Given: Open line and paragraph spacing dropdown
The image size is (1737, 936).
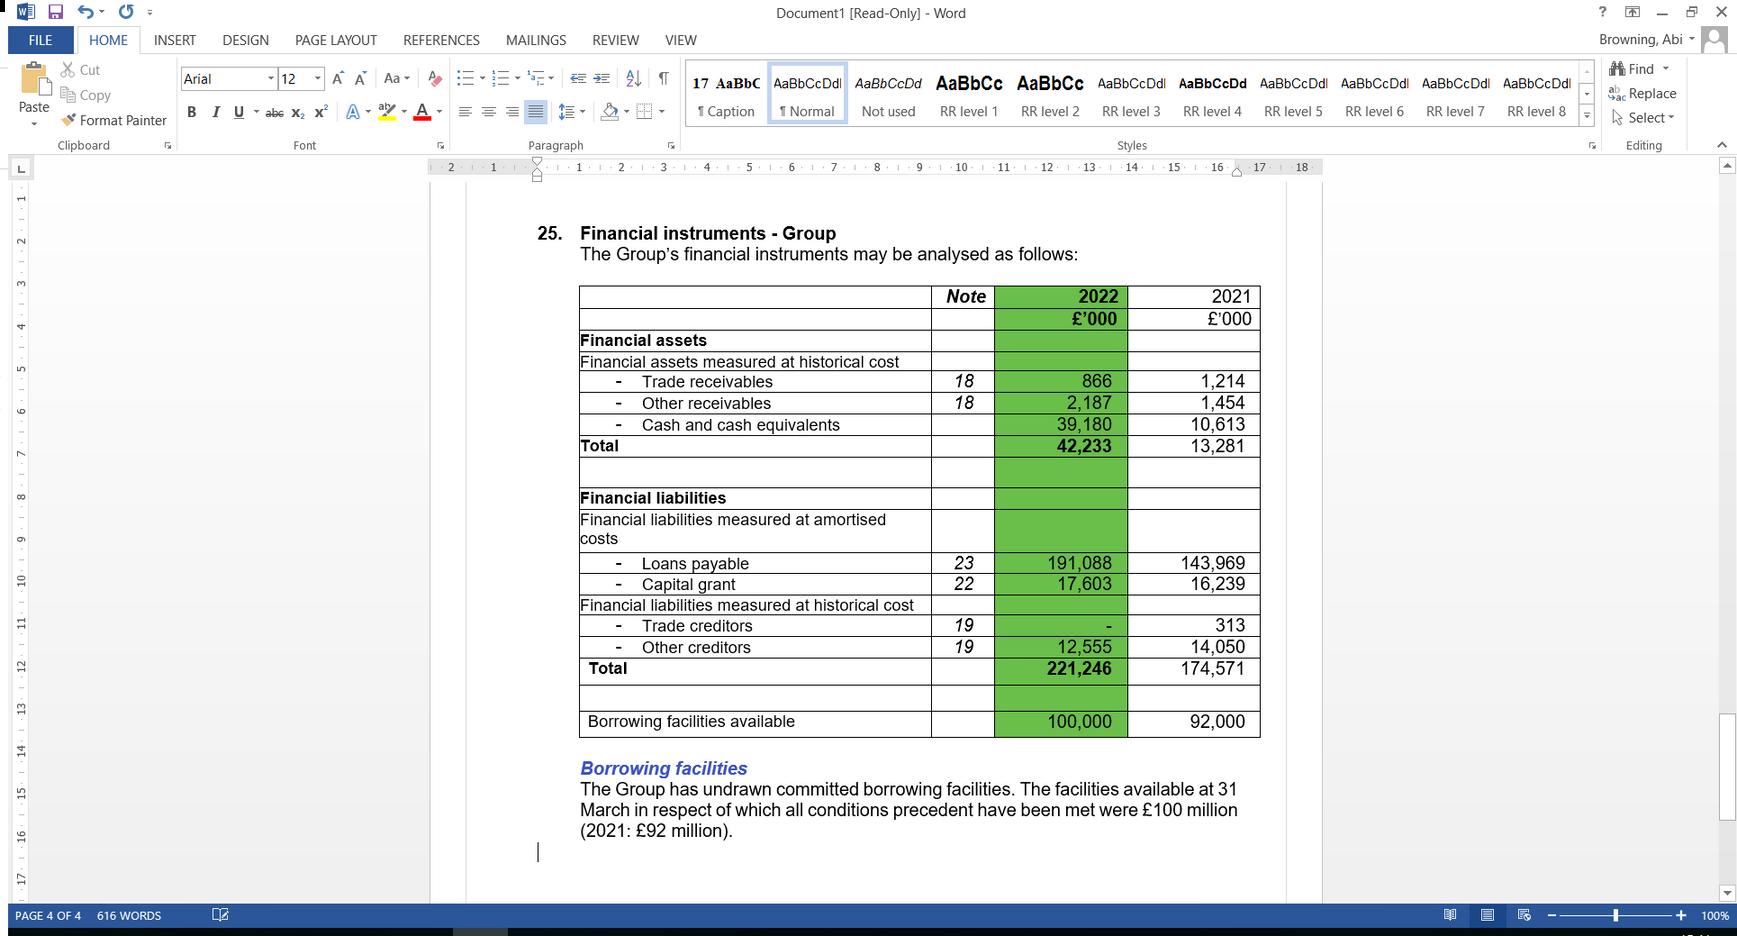Looking at the screenshot, I should [571, 112].
